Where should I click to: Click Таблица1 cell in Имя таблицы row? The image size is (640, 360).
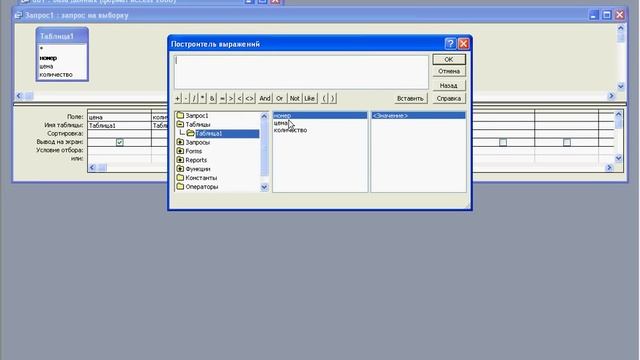point(119,126)
